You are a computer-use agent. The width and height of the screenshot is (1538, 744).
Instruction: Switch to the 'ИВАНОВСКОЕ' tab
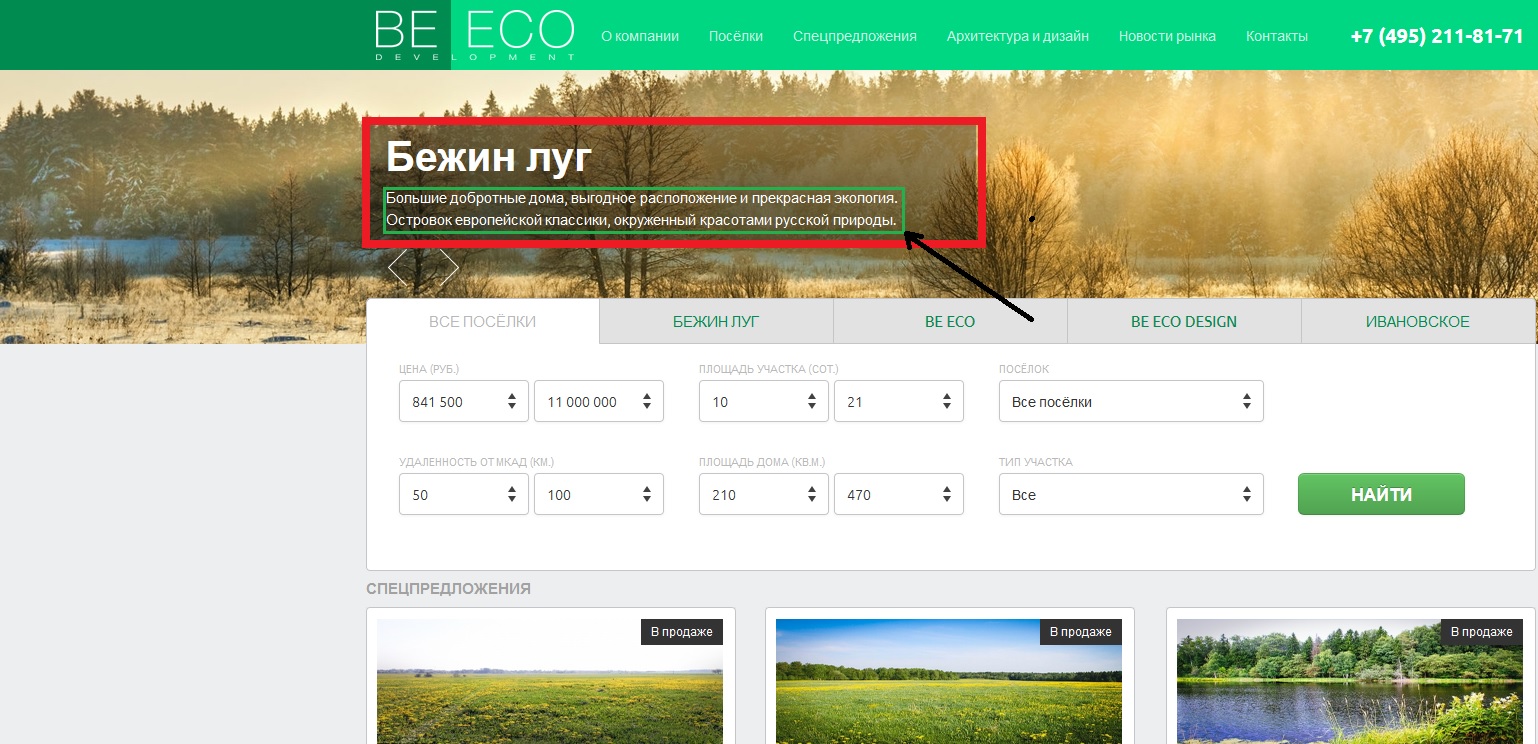pos(1417,322)
